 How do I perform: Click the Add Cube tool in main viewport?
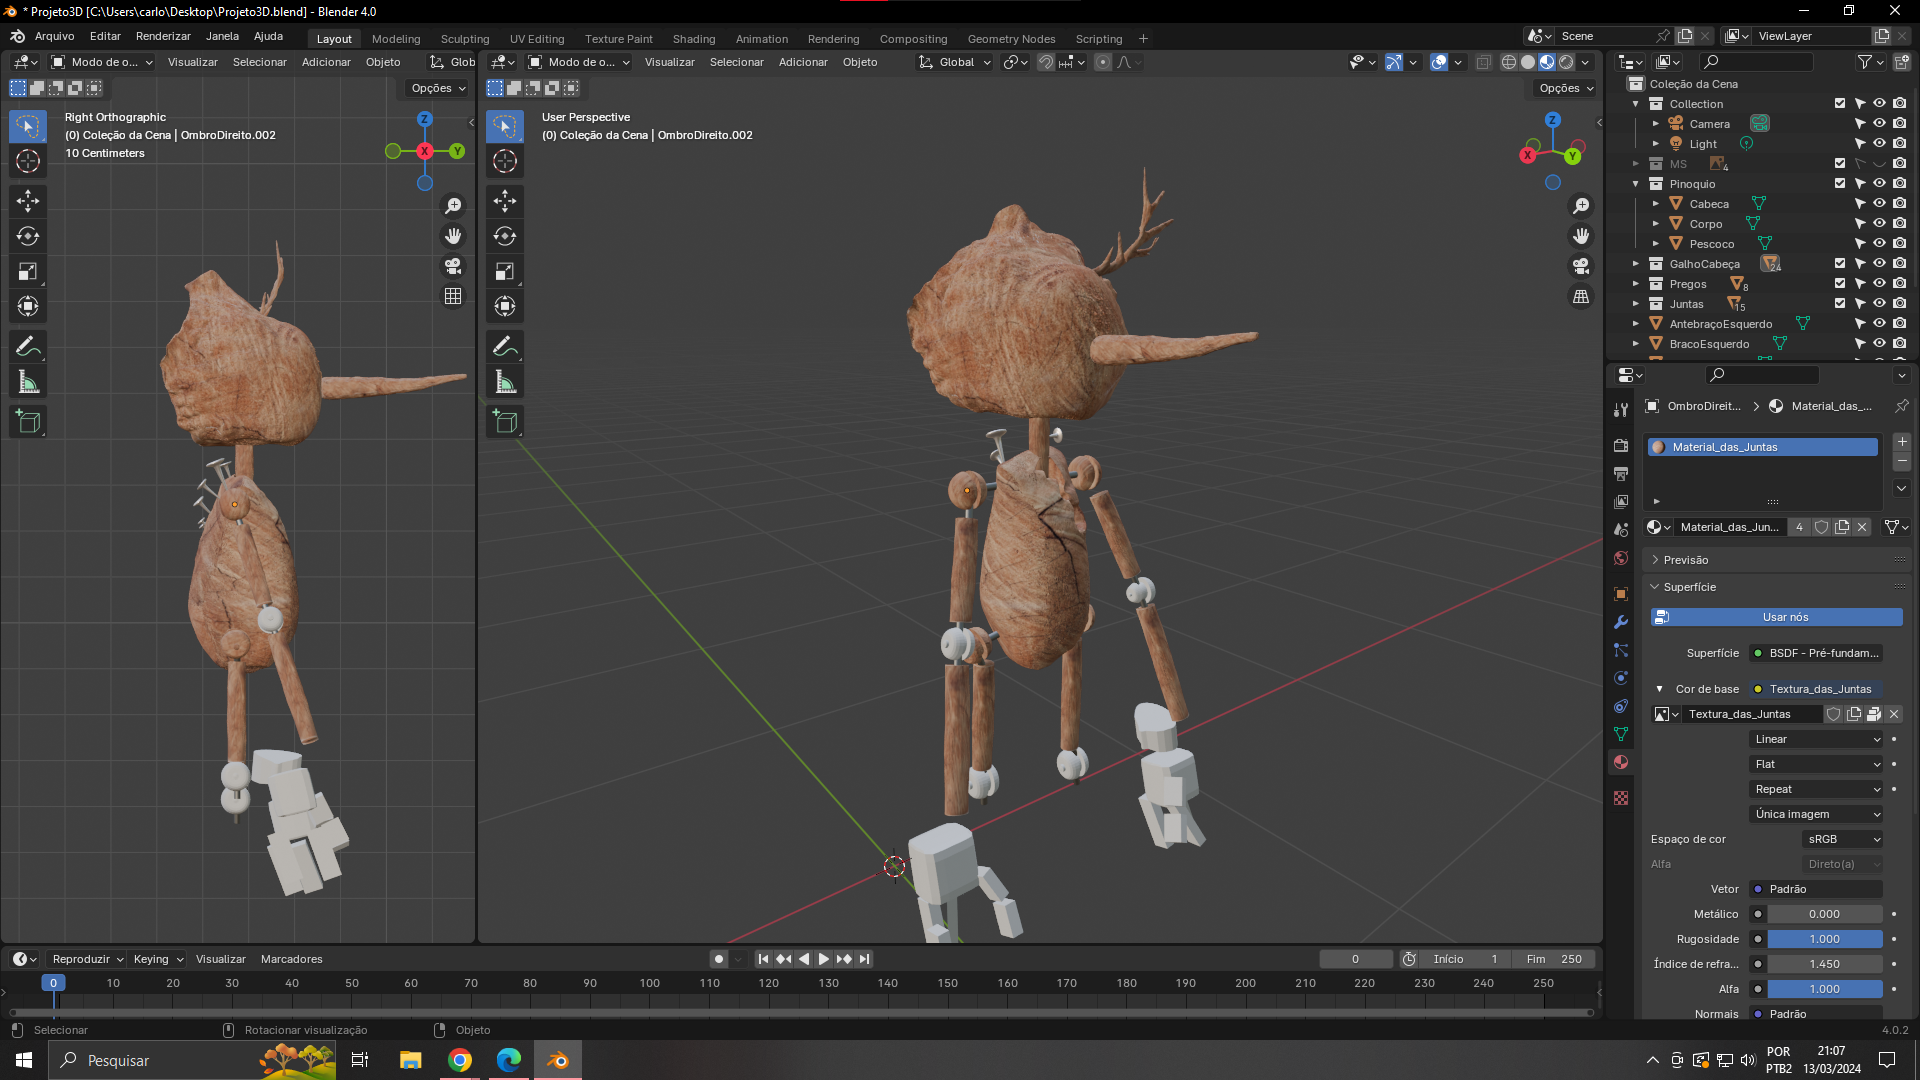tap(505, 421)
